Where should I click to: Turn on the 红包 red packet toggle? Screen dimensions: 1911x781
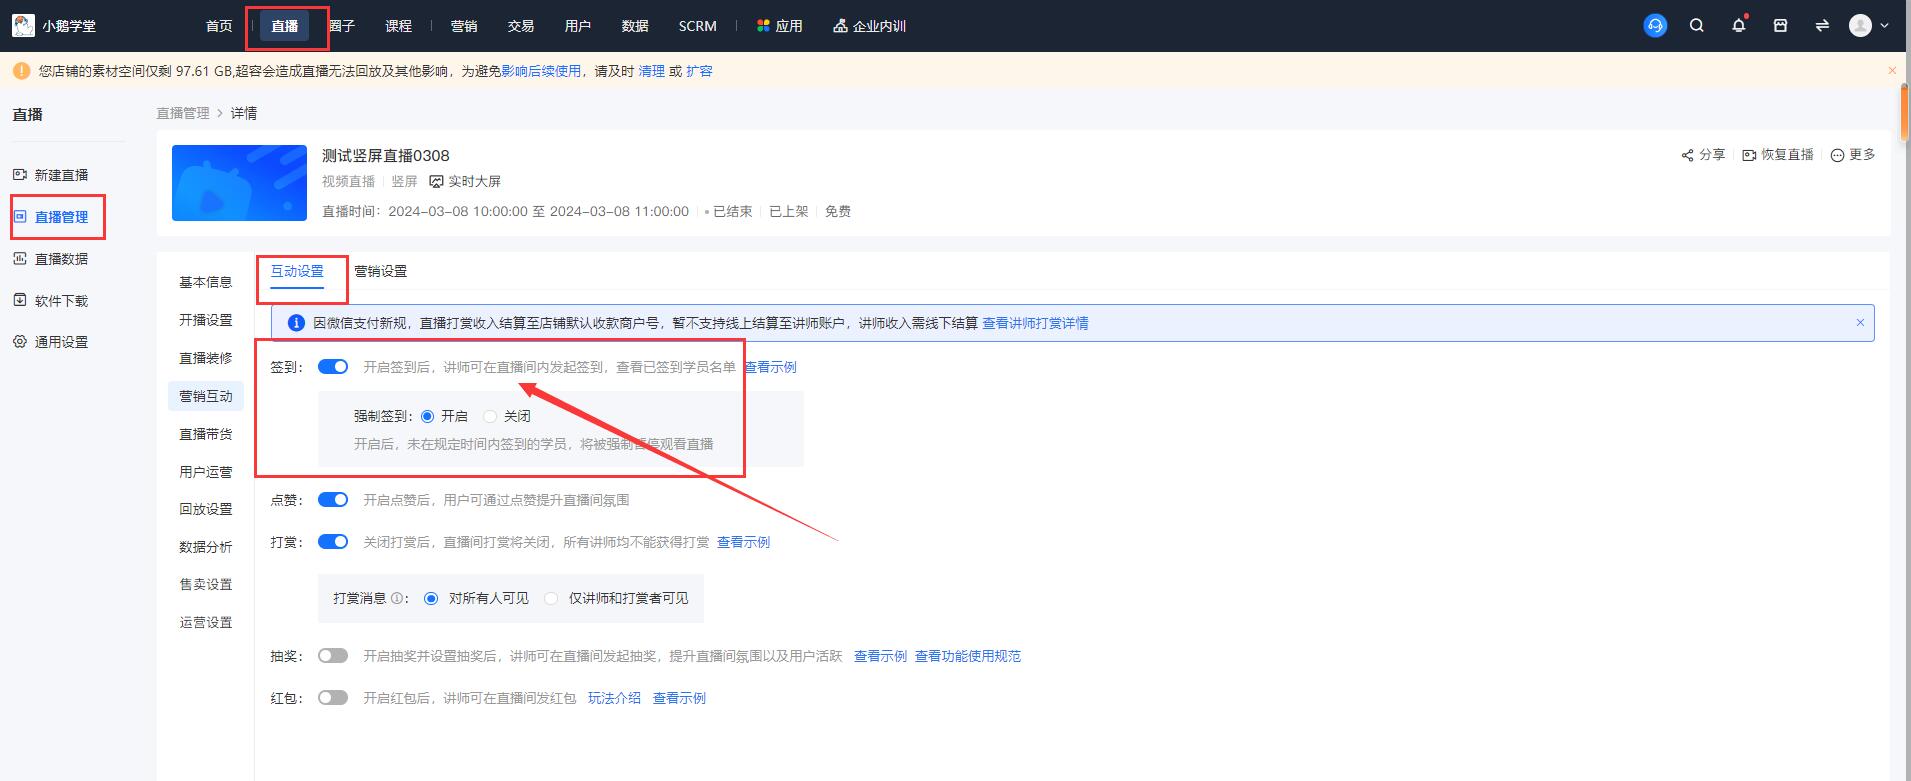coord(333,698)
